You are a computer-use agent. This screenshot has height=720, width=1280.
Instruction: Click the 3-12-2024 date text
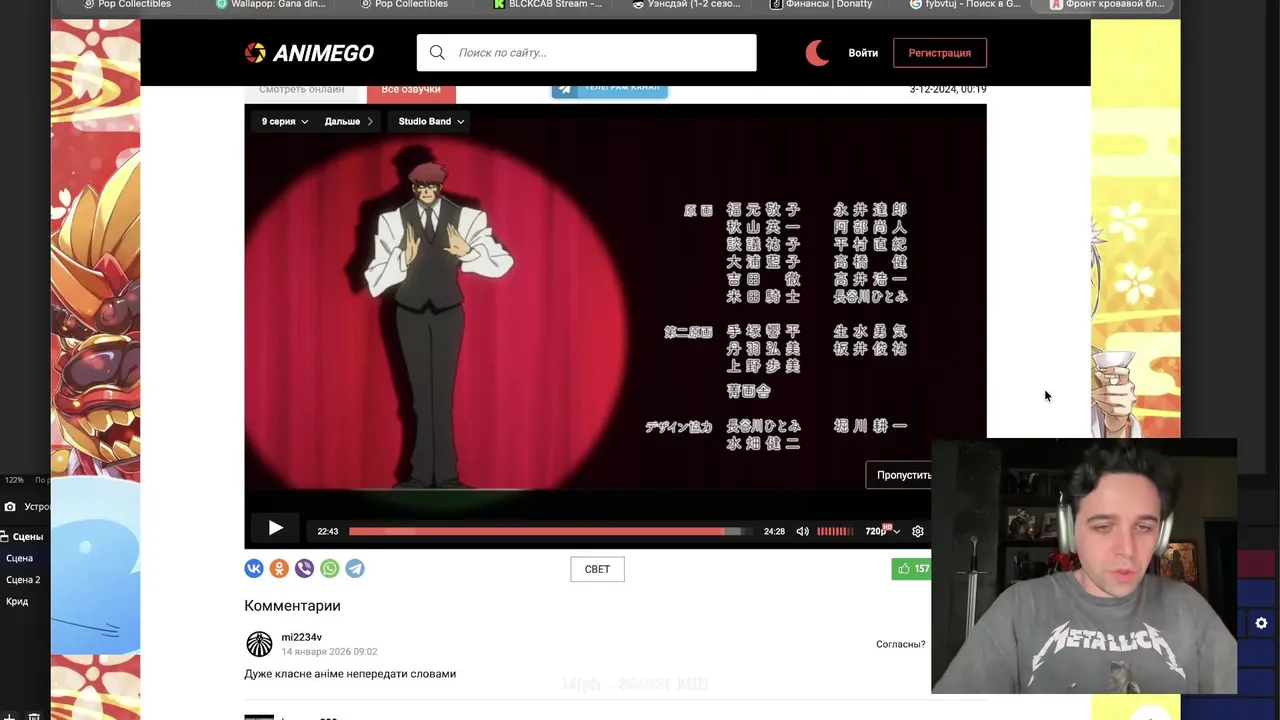point(948,89)
